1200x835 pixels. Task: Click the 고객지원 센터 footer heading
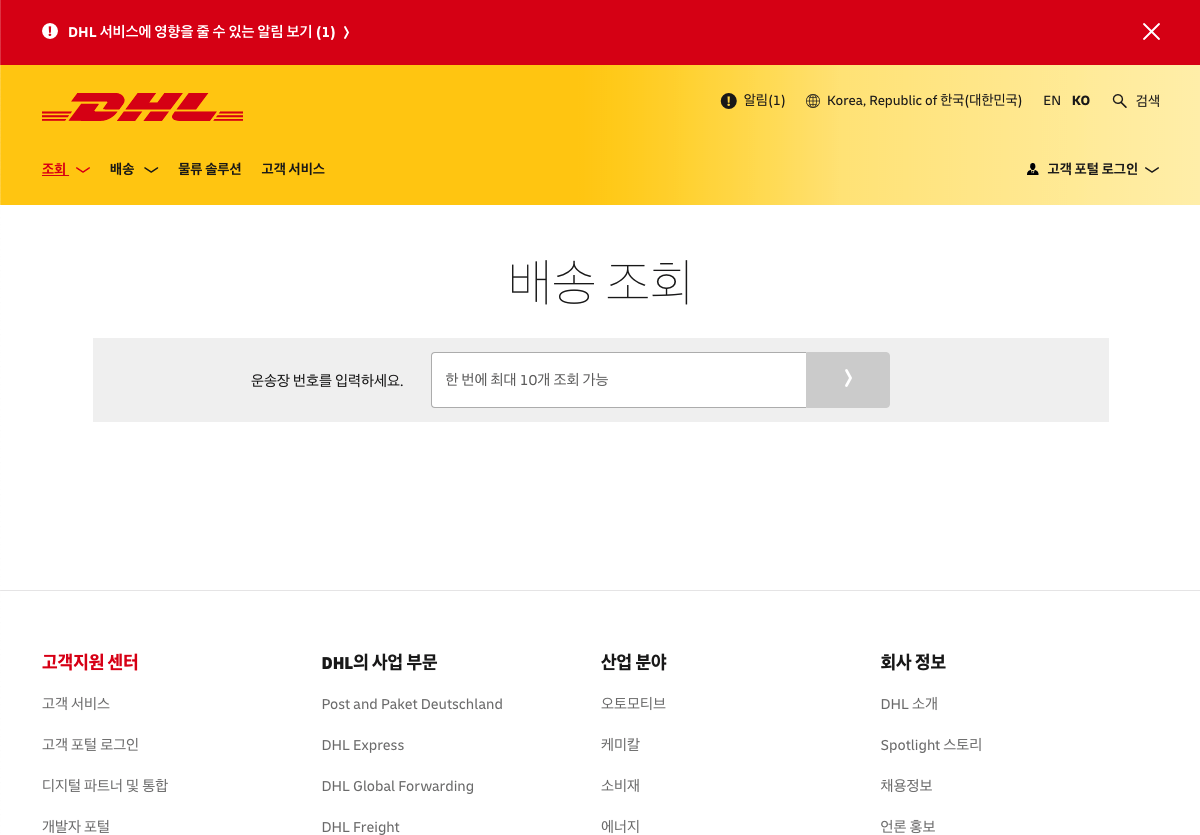tap(90, 662)
